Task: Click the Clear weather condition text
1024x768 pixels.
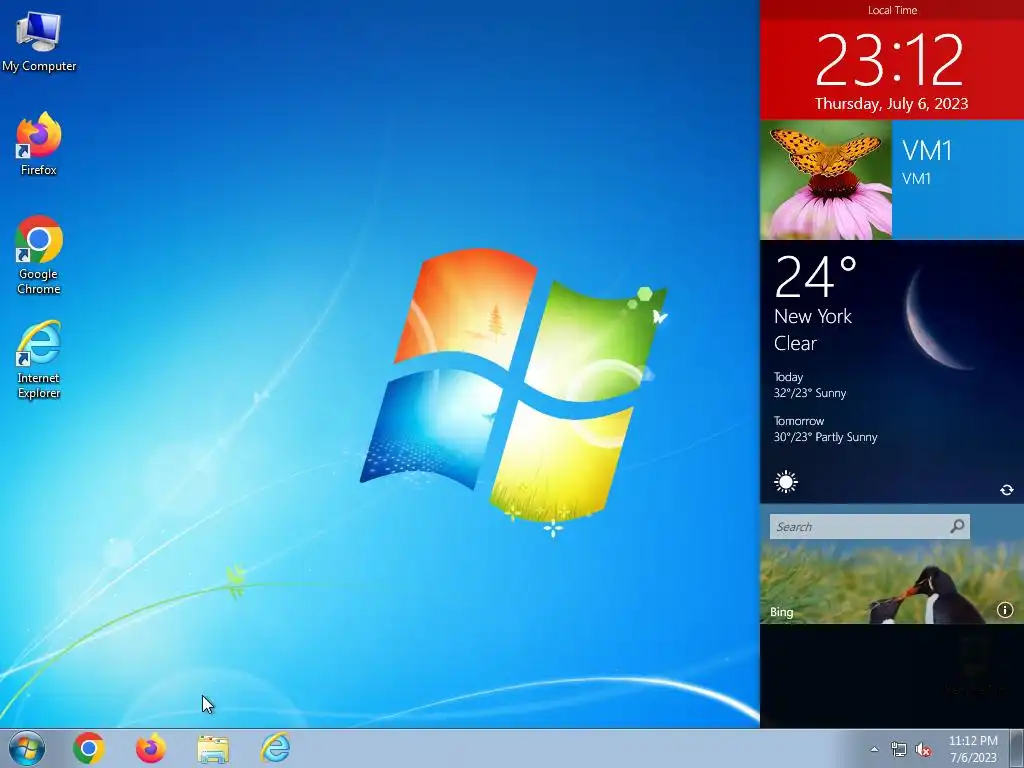Action: point(795,344)
